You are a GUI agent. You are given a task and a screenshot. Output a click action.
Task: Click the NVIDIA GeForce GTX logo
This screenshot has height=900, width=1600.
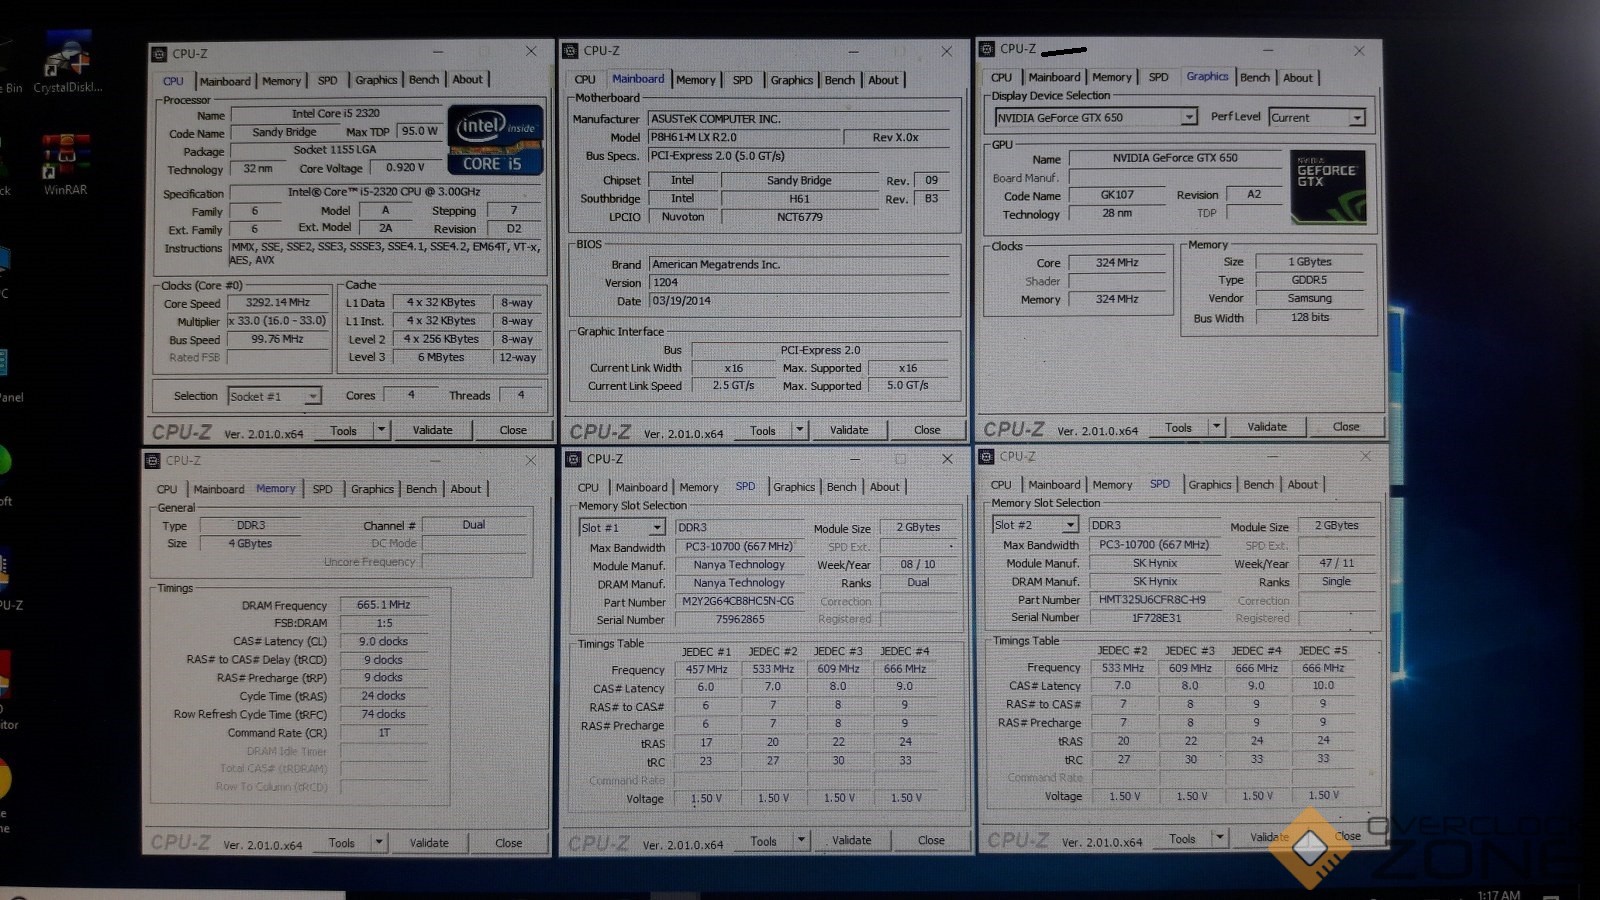(1328, 185)
